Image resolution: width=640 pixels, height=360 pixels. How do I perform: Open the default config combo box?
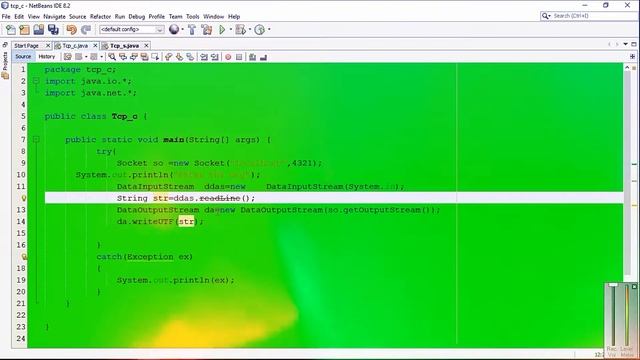click(x=131, y=29)
